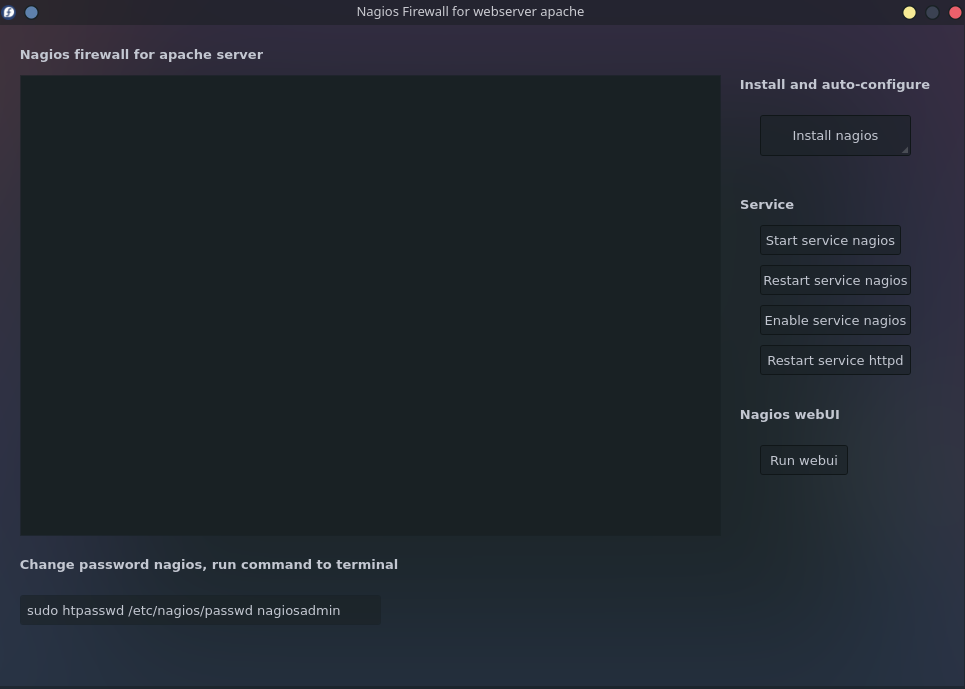Open the Install nagios button's corner menu arrow
This screenshot has width=965, height=689.
coord(905,149)
